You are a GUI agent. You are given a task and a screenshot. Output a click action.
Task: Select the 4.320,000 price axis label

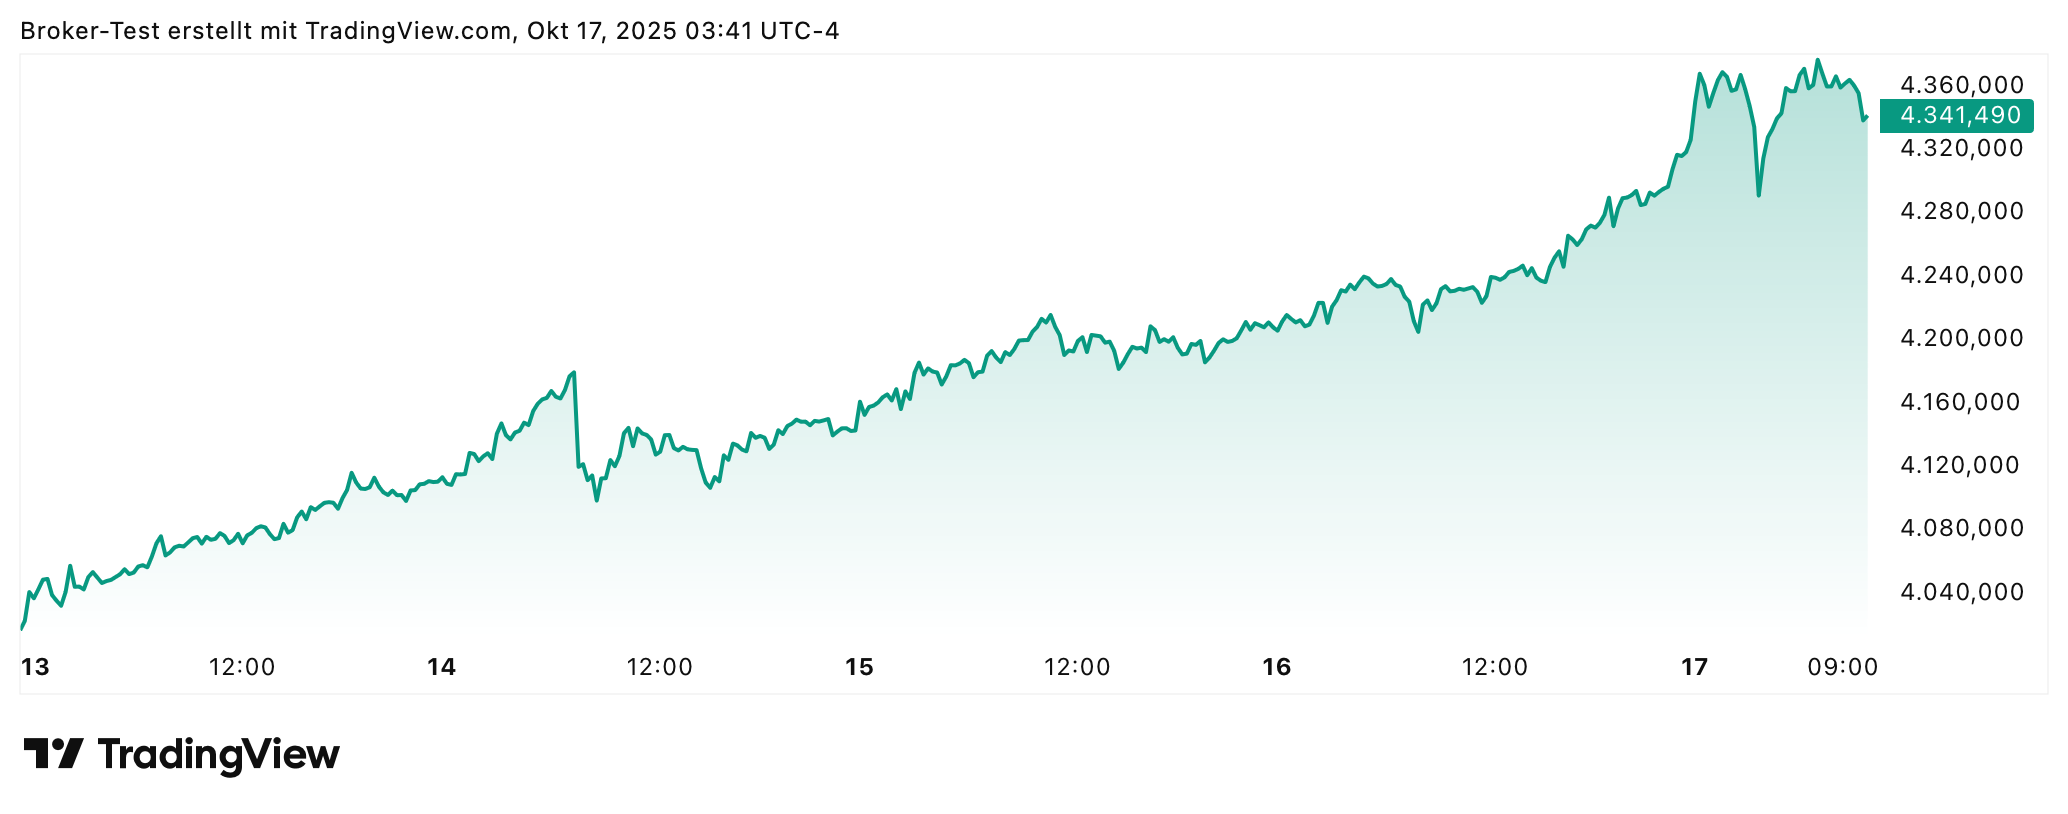[1961, 148]
